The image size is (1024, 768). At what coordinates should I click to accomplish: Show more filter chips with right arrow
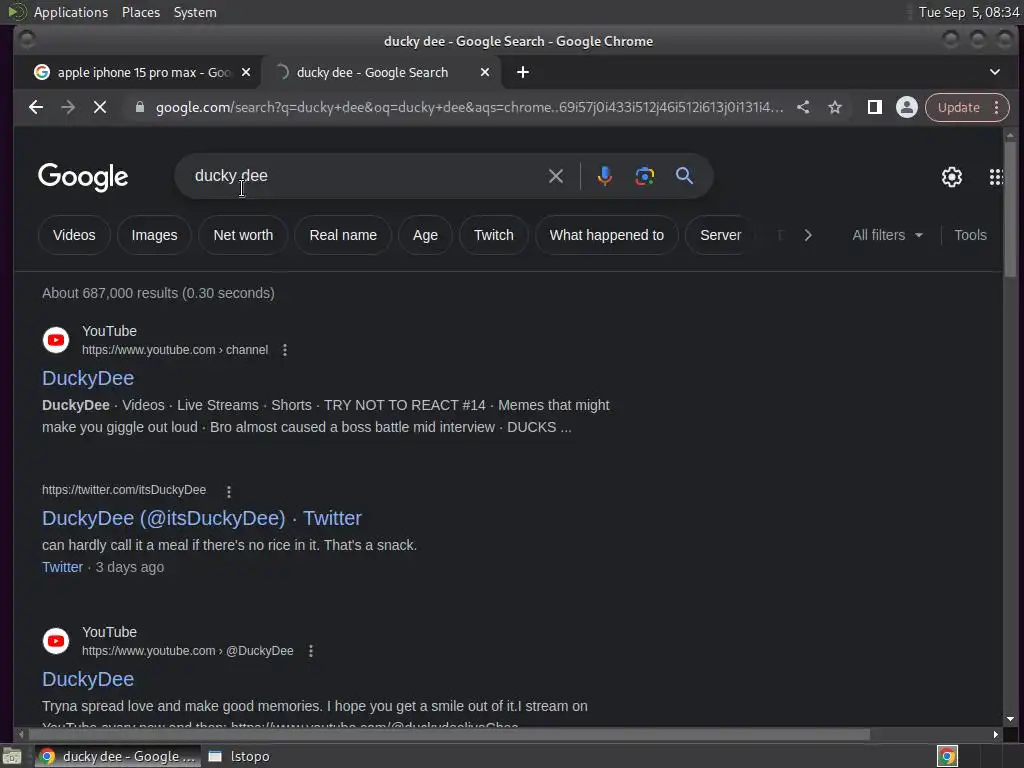point(808,235)
